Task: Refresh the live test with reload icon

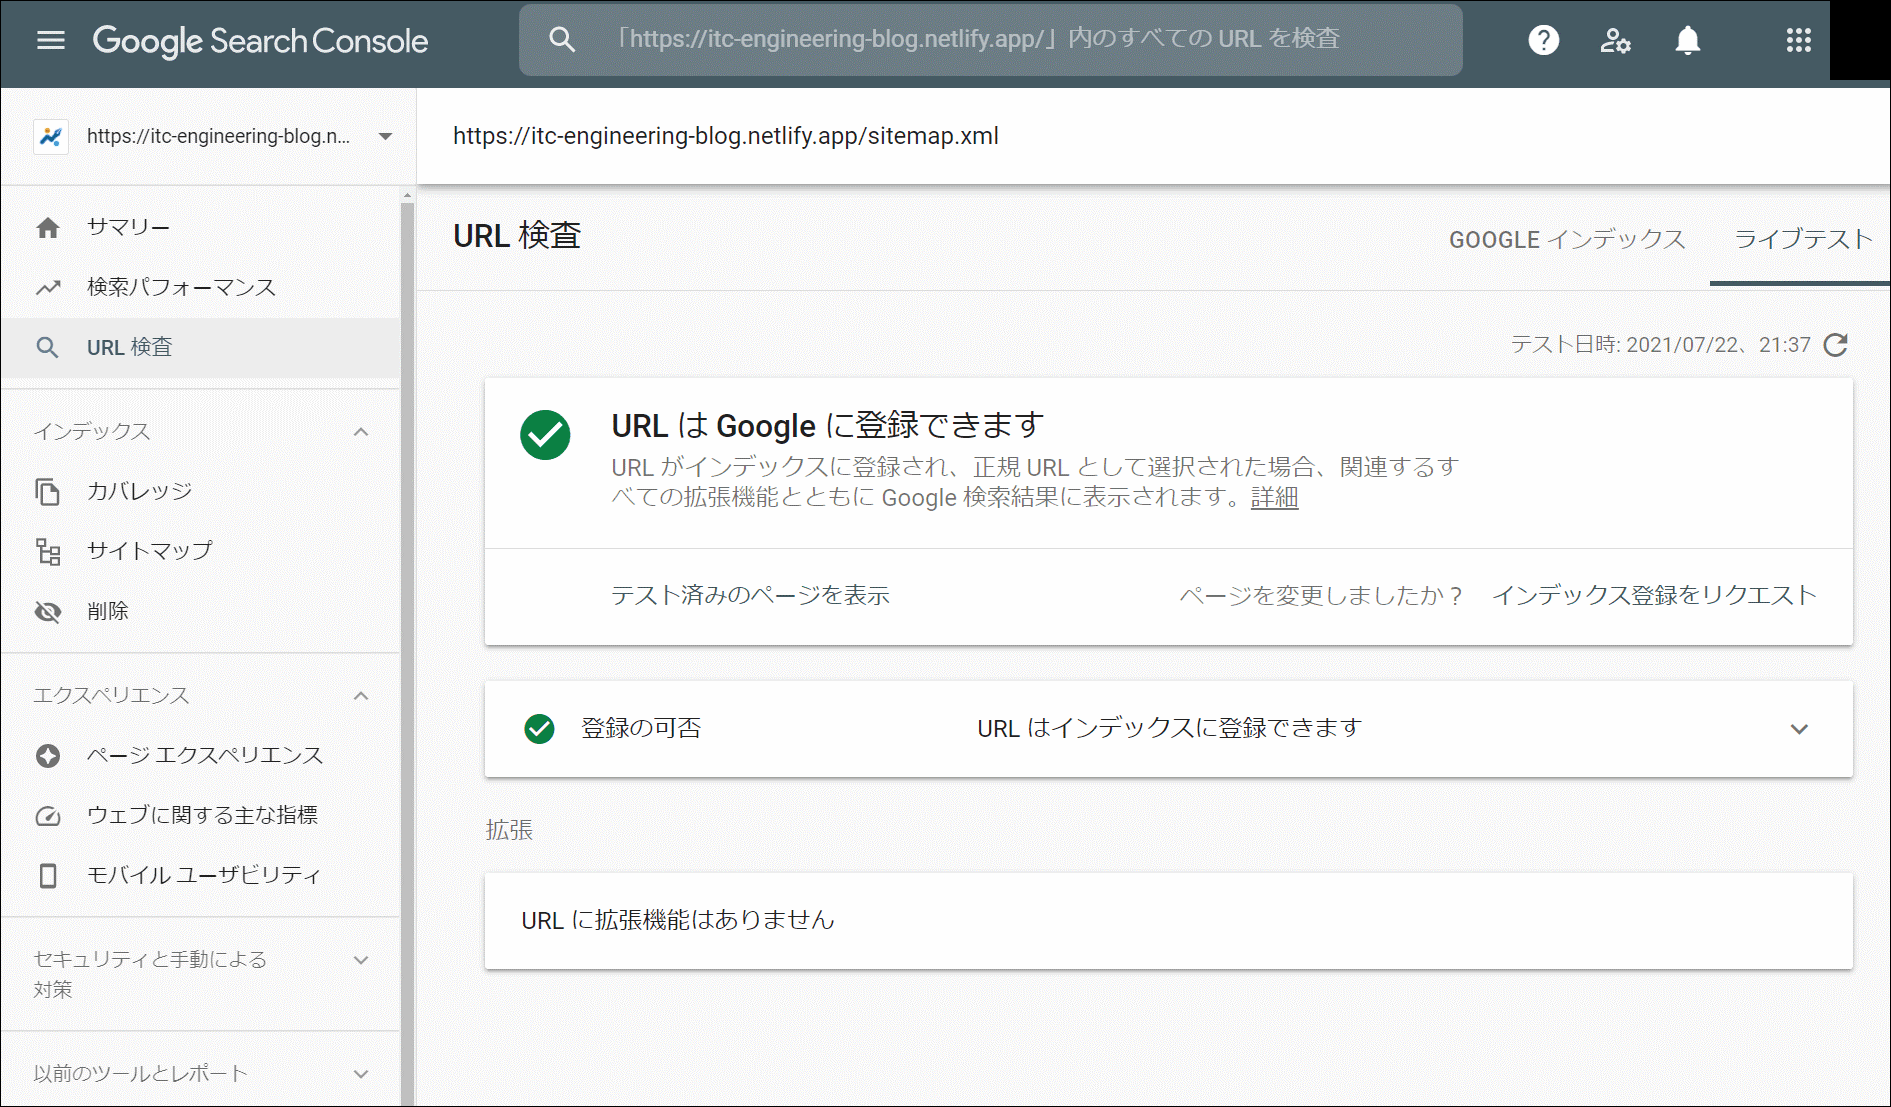Action: point(1836,345)
